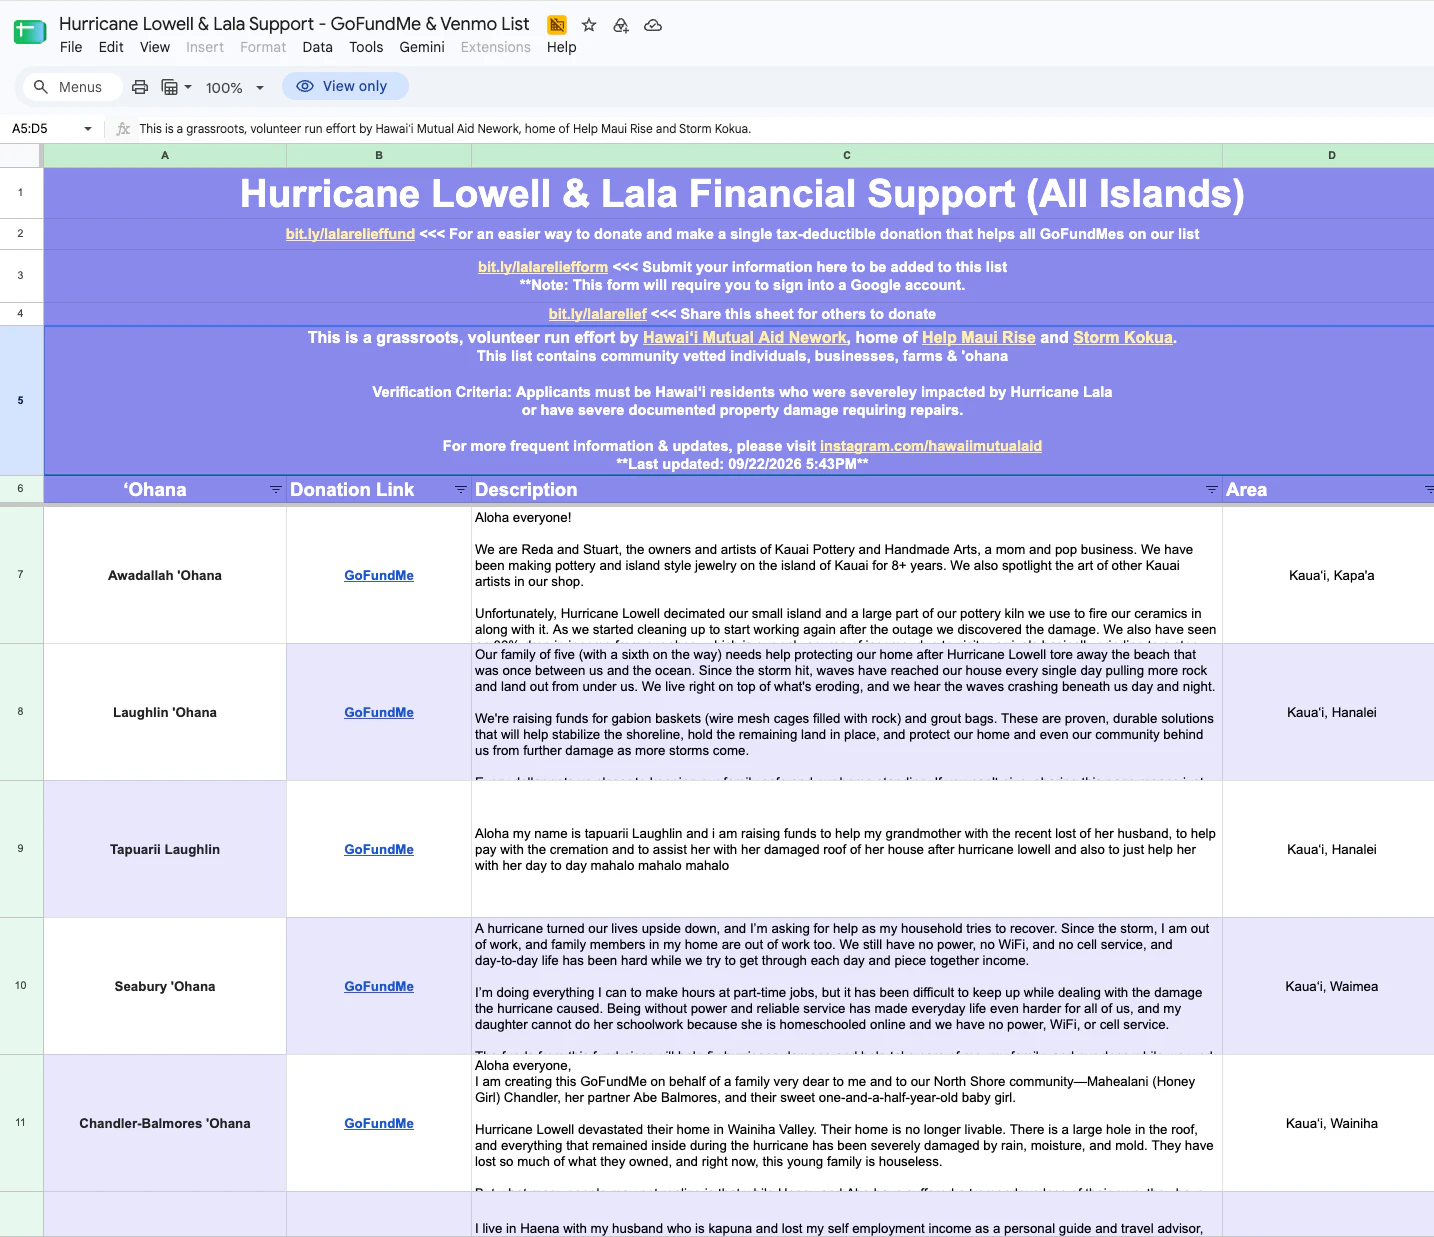Open the Description column filter
The width and height of the screenshot is (1434, 1237).
click(x=1212, y=490)
